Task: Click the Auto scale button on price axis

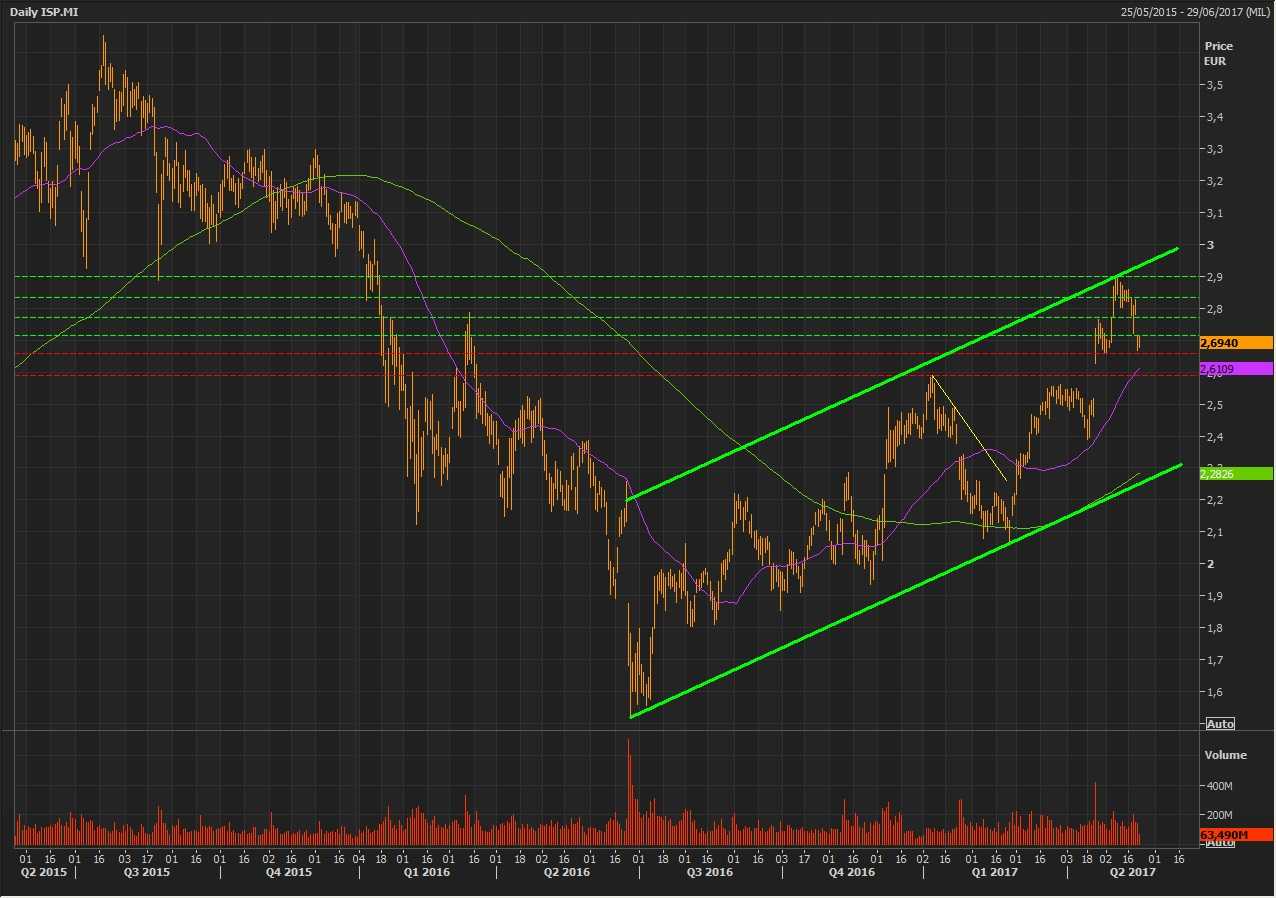Action: pyautogui.click(x=1220, y=723)
